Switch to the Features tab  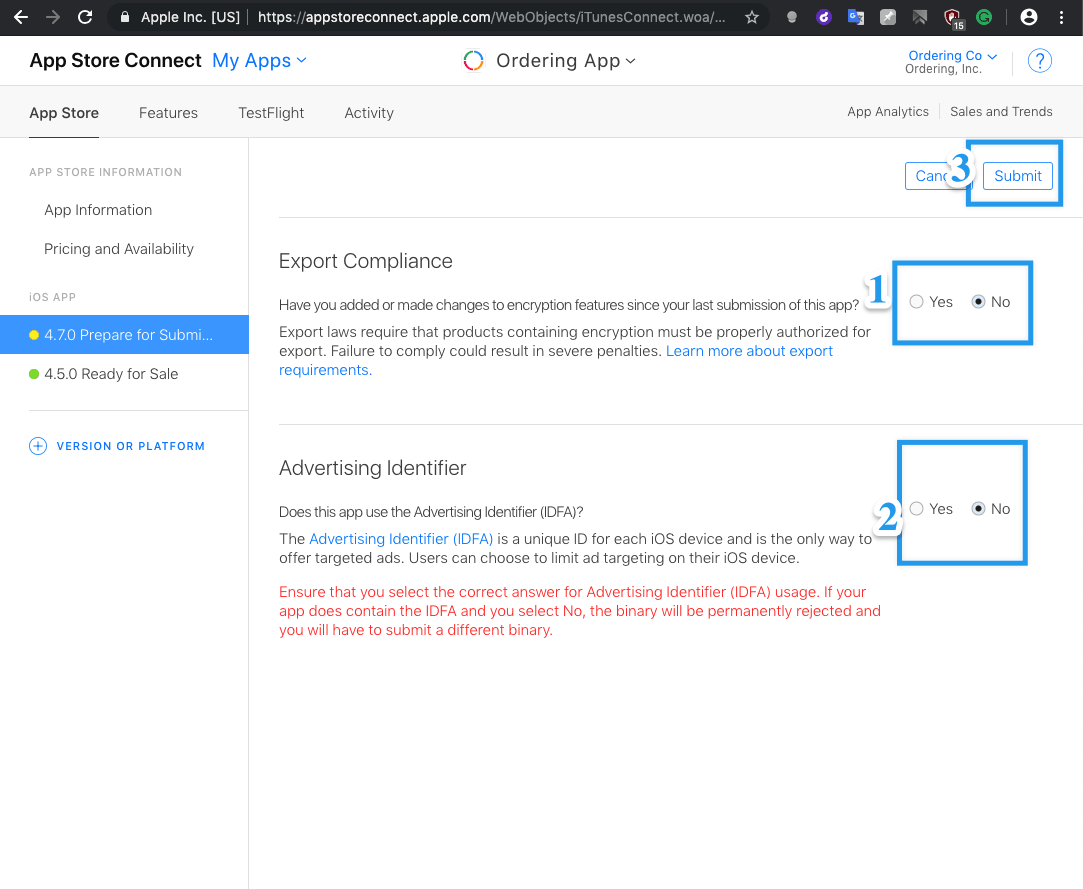coord(169,113)
